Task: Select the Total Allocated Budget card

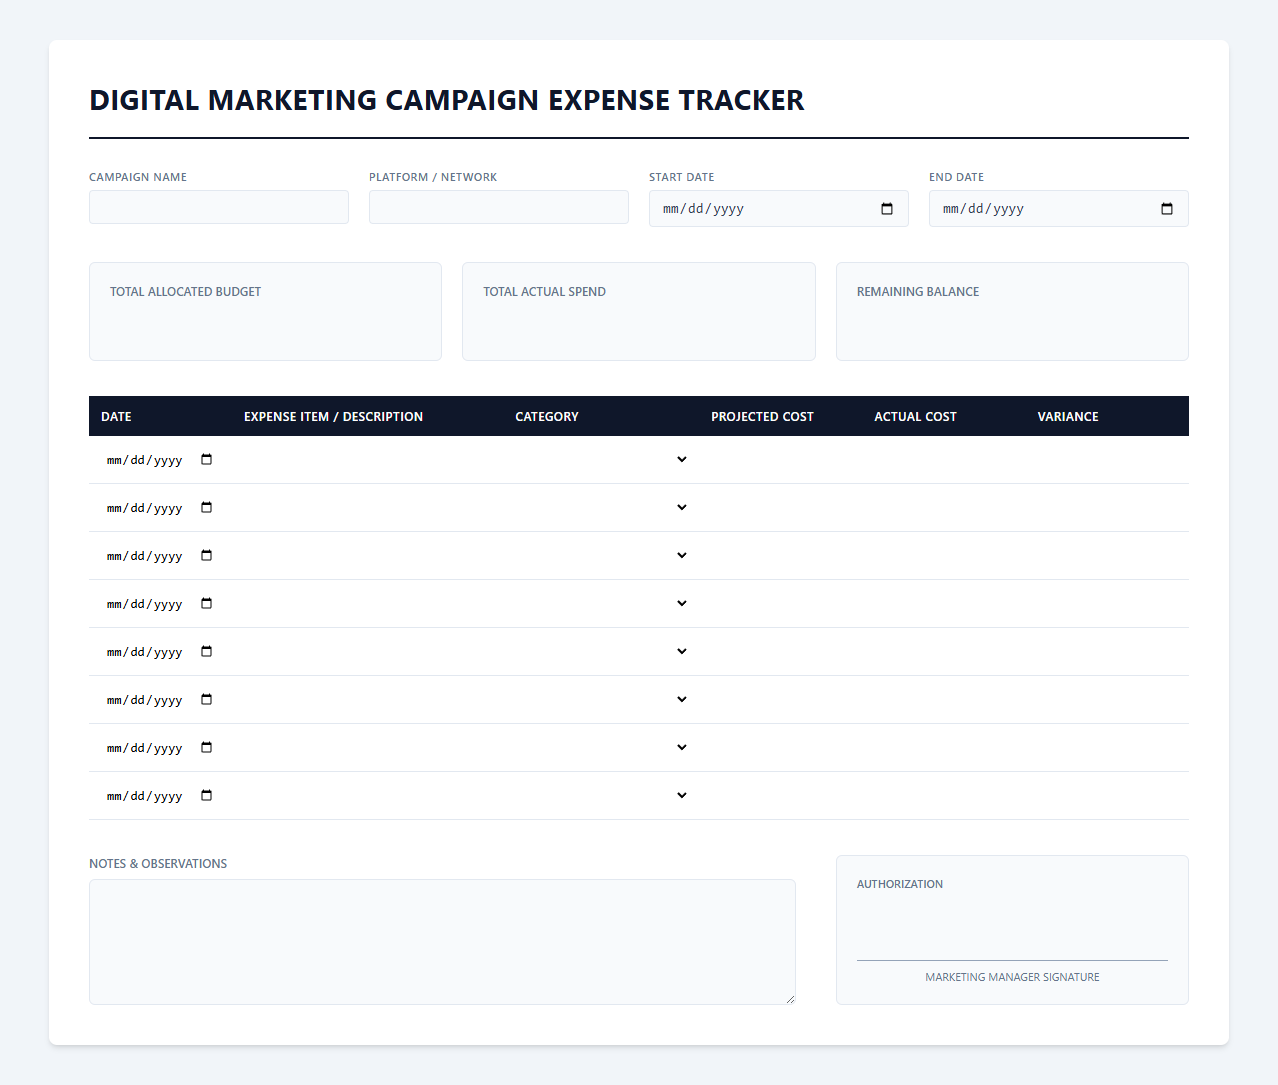Action: click(x=265, y=311)
